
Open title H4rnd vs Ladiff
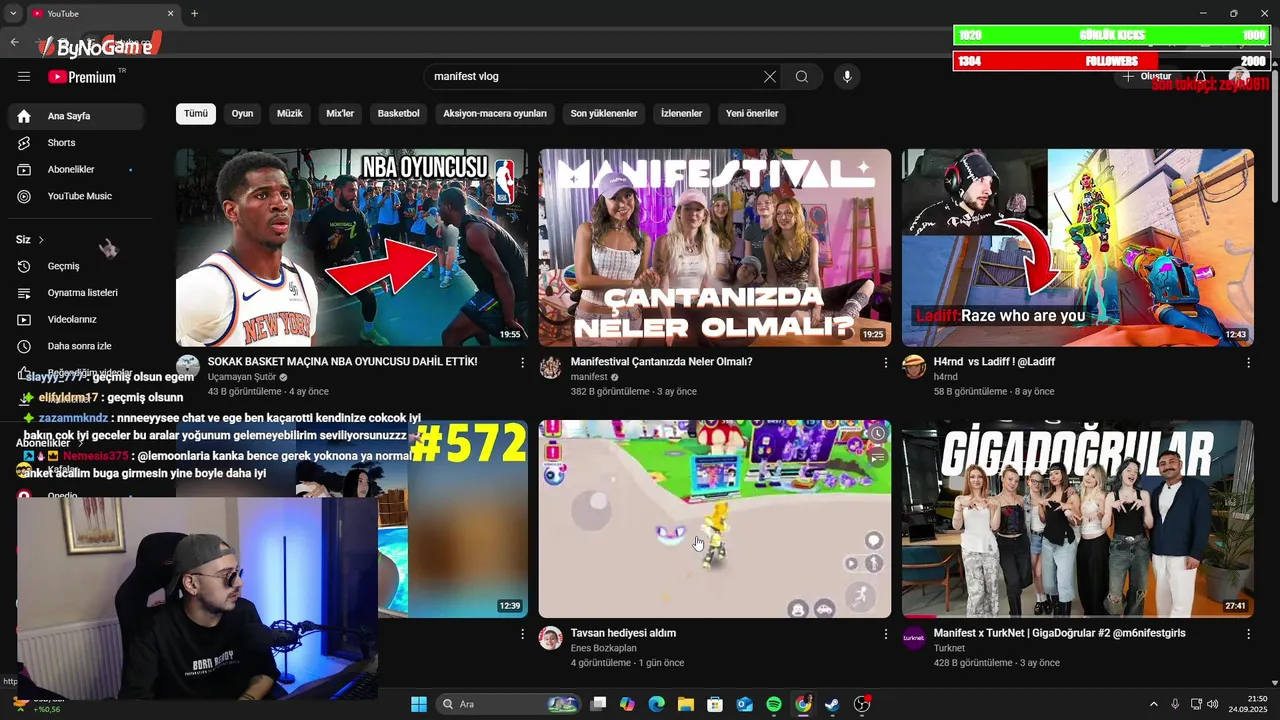994,362
